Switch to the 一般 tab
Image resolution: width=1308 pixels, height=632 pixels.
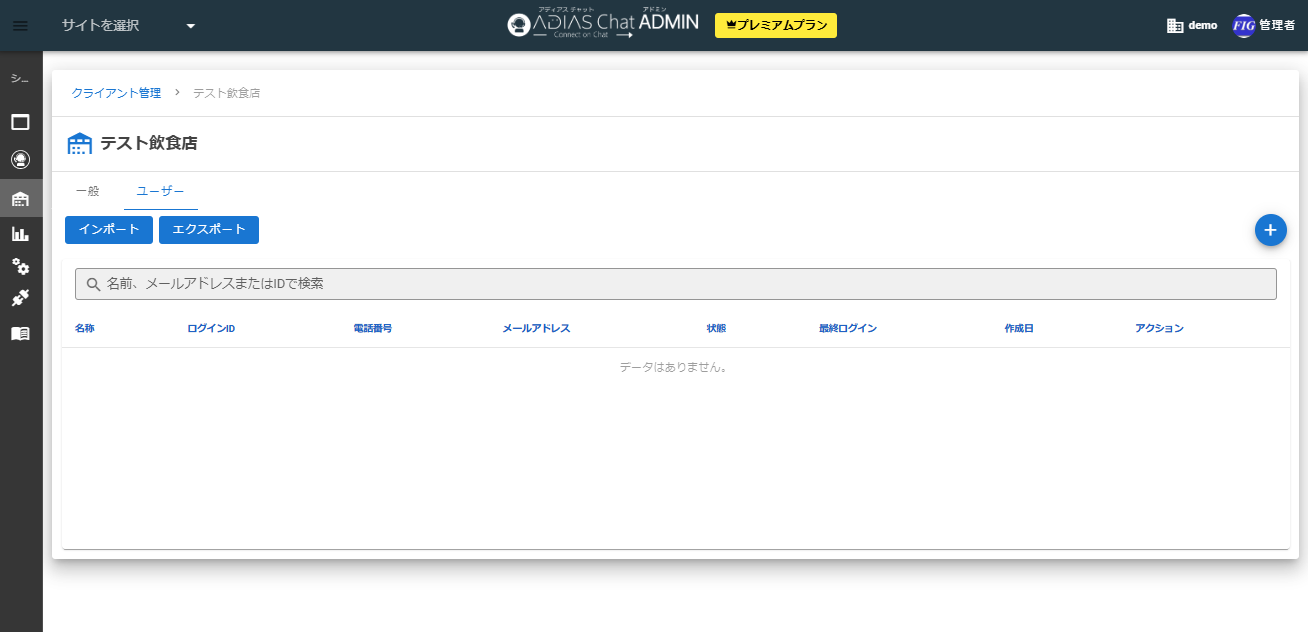pos(87,191)
